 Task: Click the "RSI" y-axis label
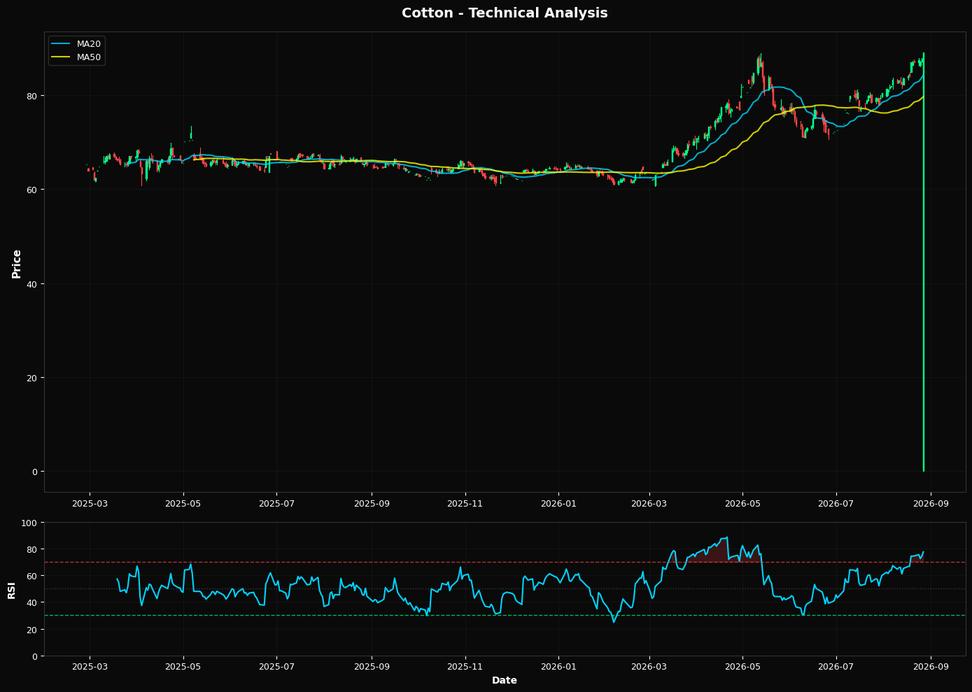click(12, 589)
